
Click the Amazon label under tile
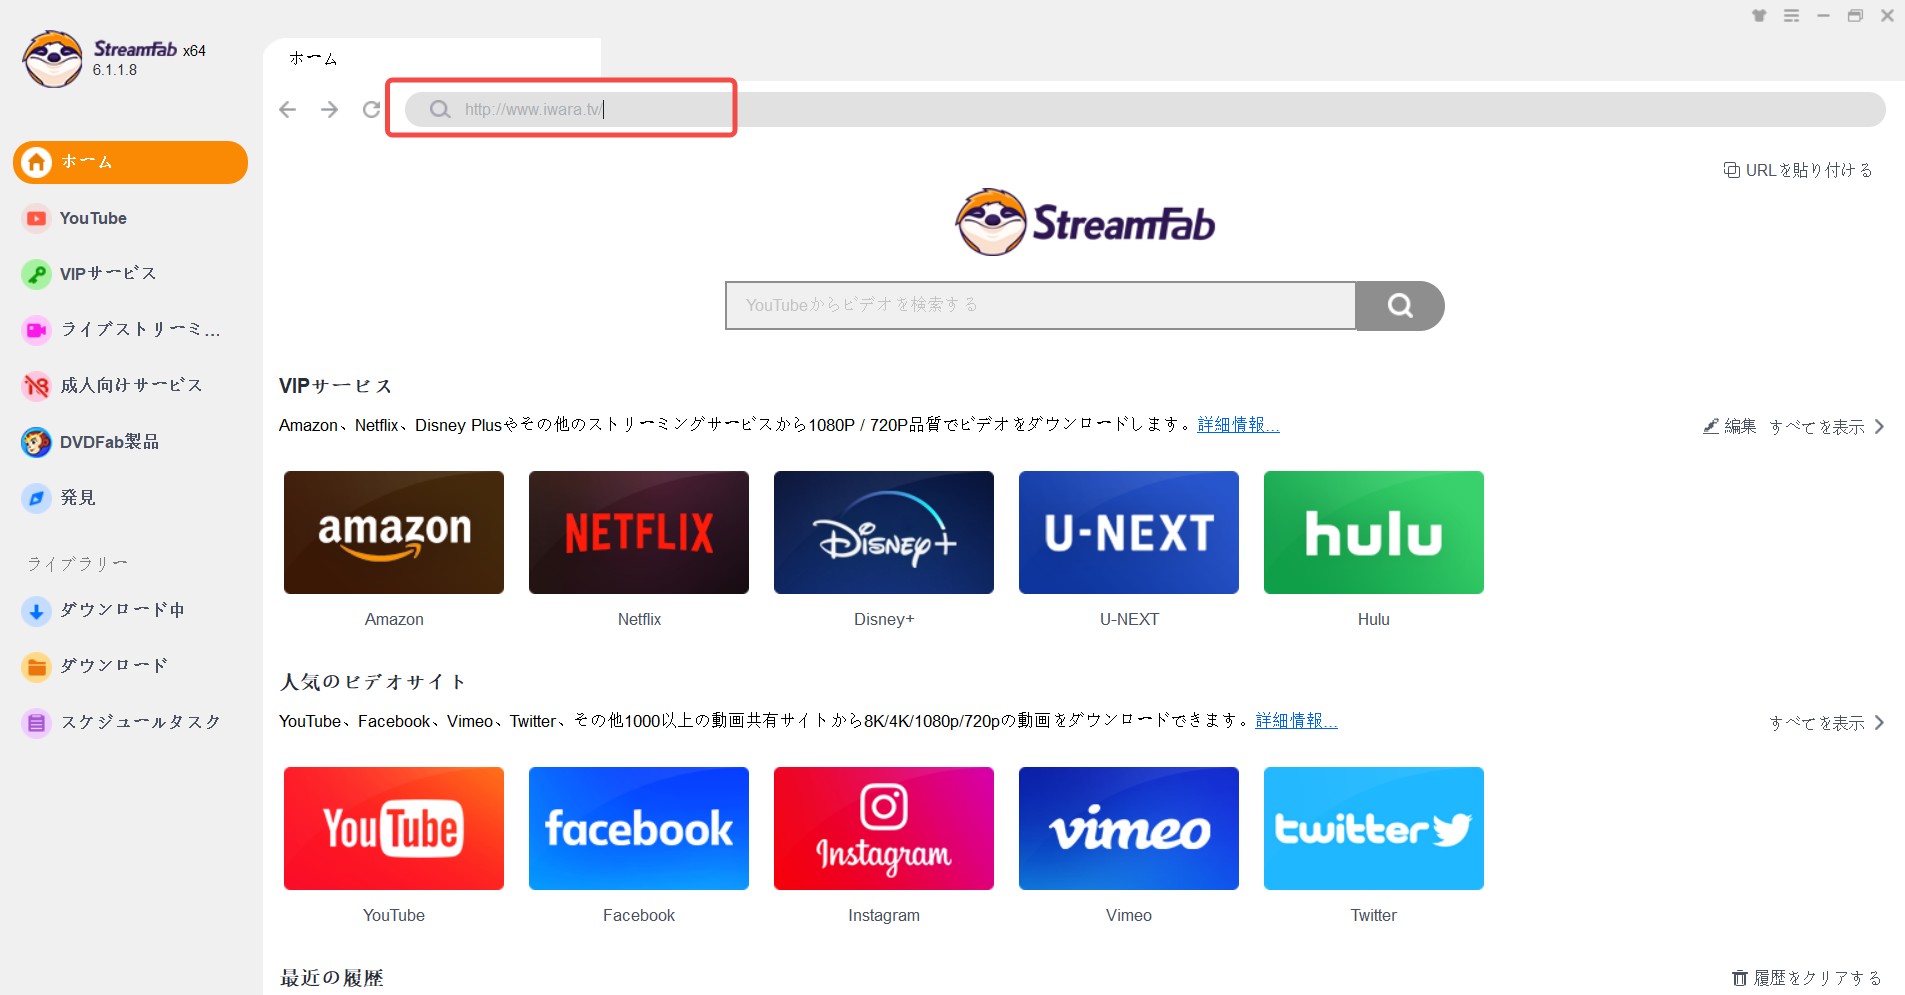(394, 619)
